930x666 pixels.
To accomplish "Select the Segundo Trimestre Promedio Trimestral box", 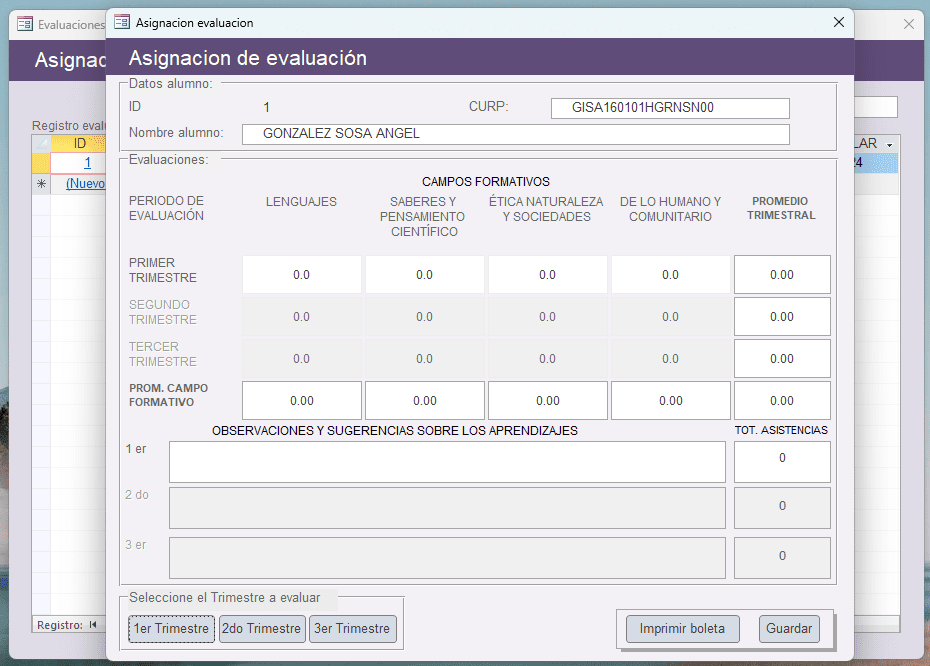I will coord(782,317).
